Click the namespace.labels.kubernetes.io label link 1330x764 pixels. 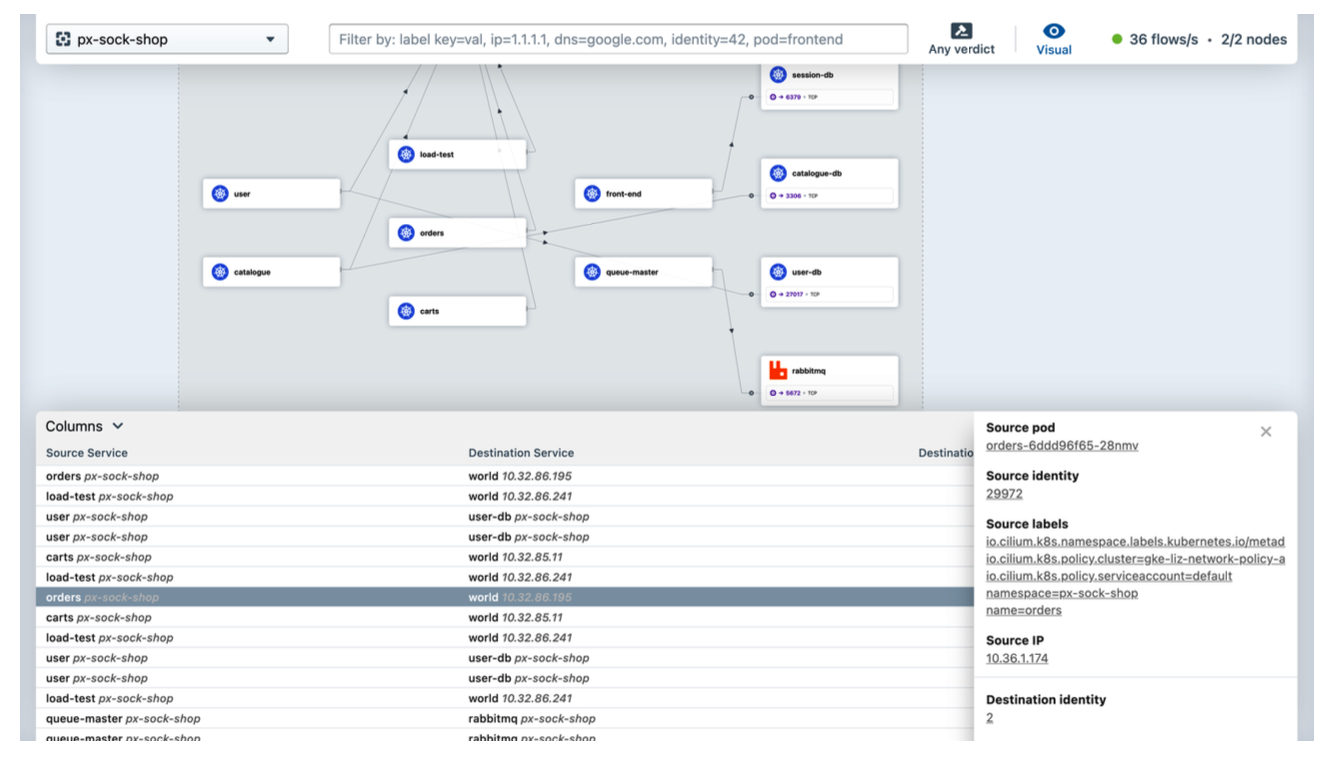pyautogui.click(x=1136, y=542)
